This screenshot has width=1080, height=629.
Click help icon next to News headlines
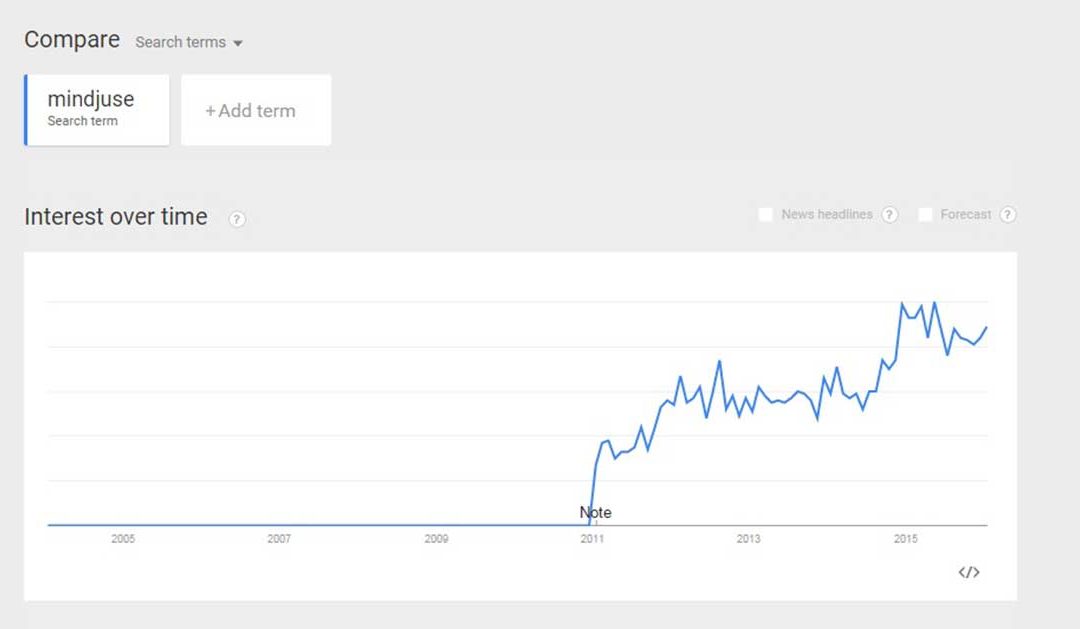tap(889, 215)
